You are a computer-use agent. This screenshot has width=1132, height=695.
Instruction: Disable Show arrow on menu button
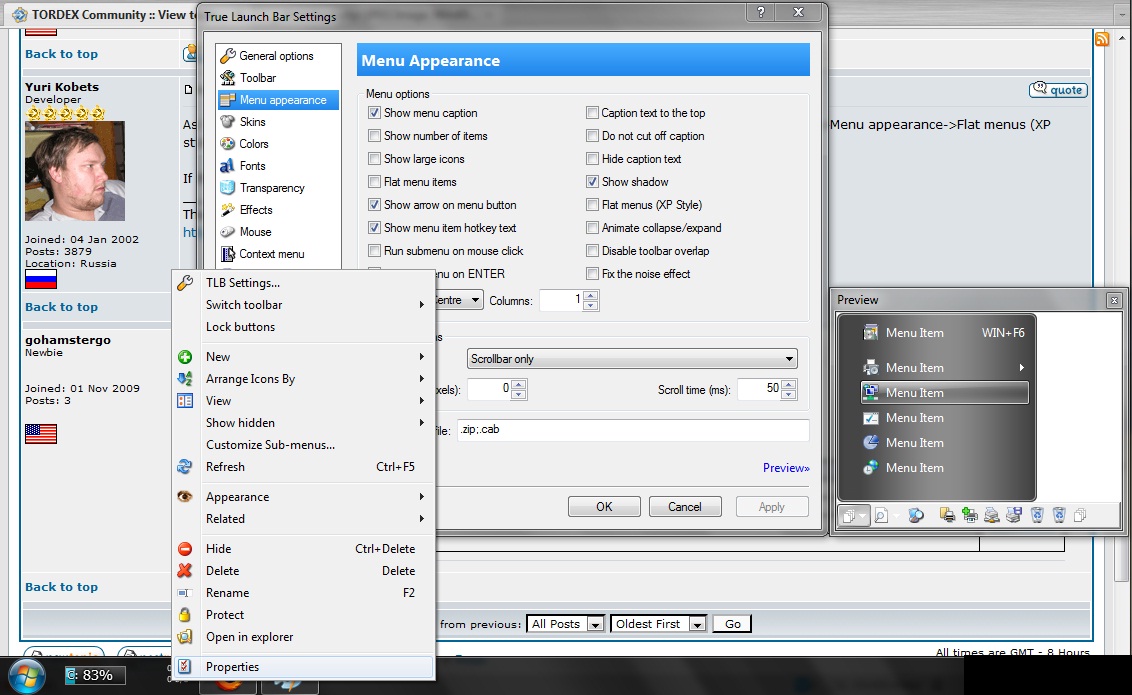pos(374,205)
